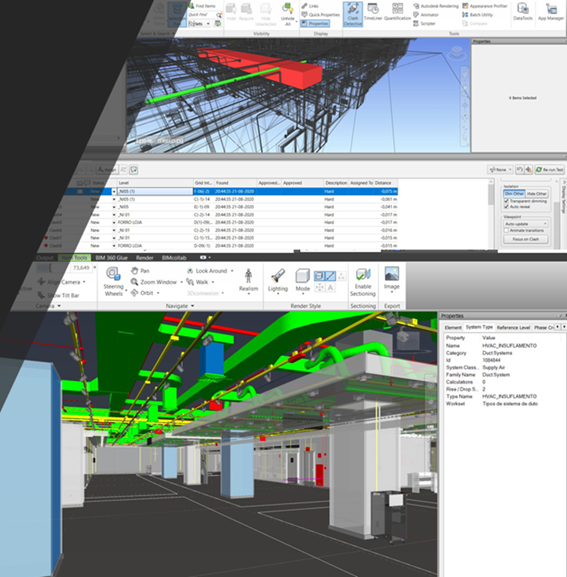Image resolution: width=567 pixels, height=577 pixels.
Task: Open the App Manager
Action: click(x=551, y=12)
